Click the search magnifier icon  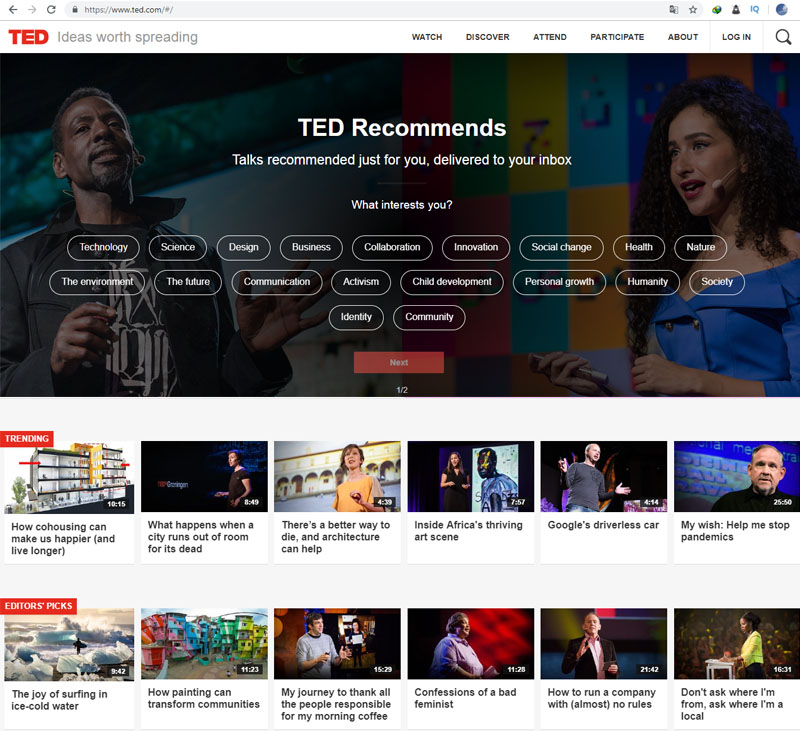coord(783,36)
